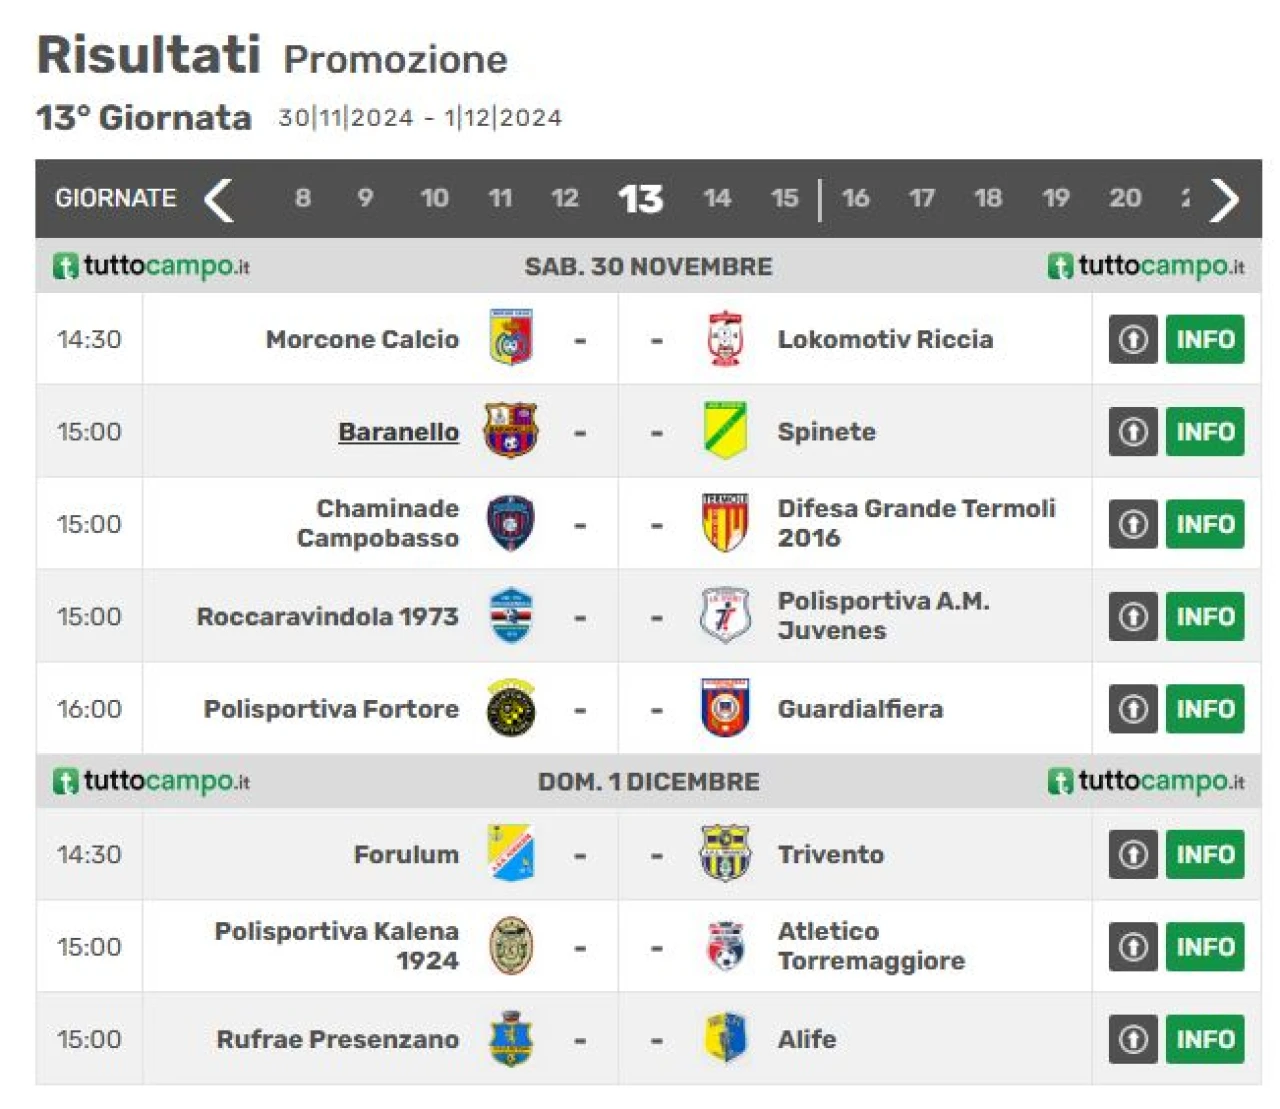
Task: Open the Baranello team link
Action: point(398,432)
